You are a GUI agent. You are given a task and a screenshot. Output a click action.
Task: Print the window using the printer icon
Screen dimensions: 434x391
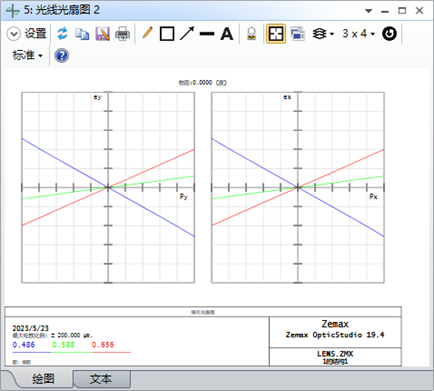[x=122, y=34]
